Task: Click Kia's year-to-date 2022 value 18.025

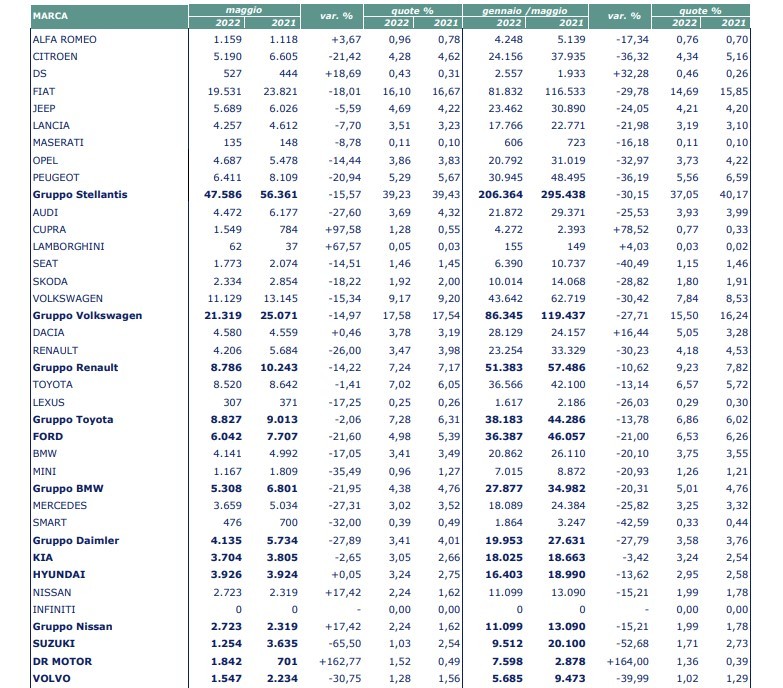Action: tap(504, 557)
